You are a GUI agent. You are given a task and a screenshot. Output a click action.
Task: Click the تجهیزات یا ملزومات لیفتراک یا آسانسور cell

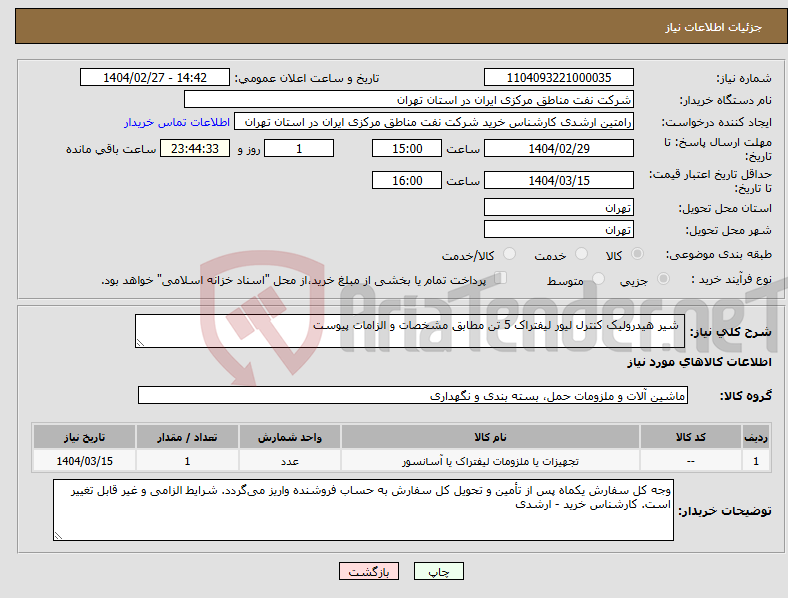(x=490, y=461)
